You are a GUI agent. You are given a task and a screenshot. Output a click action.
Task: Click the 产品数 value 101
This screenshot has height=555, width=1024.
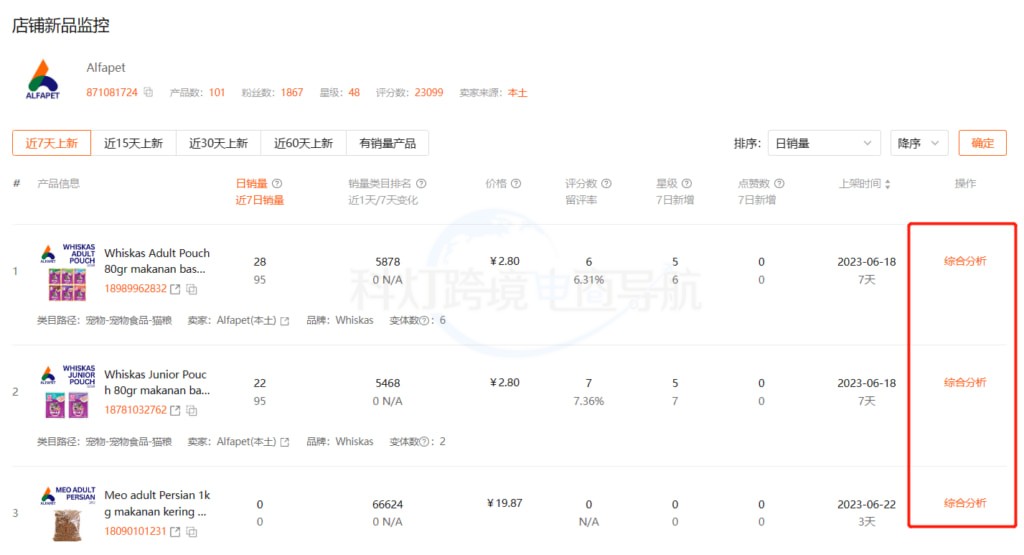pos(217,92)
